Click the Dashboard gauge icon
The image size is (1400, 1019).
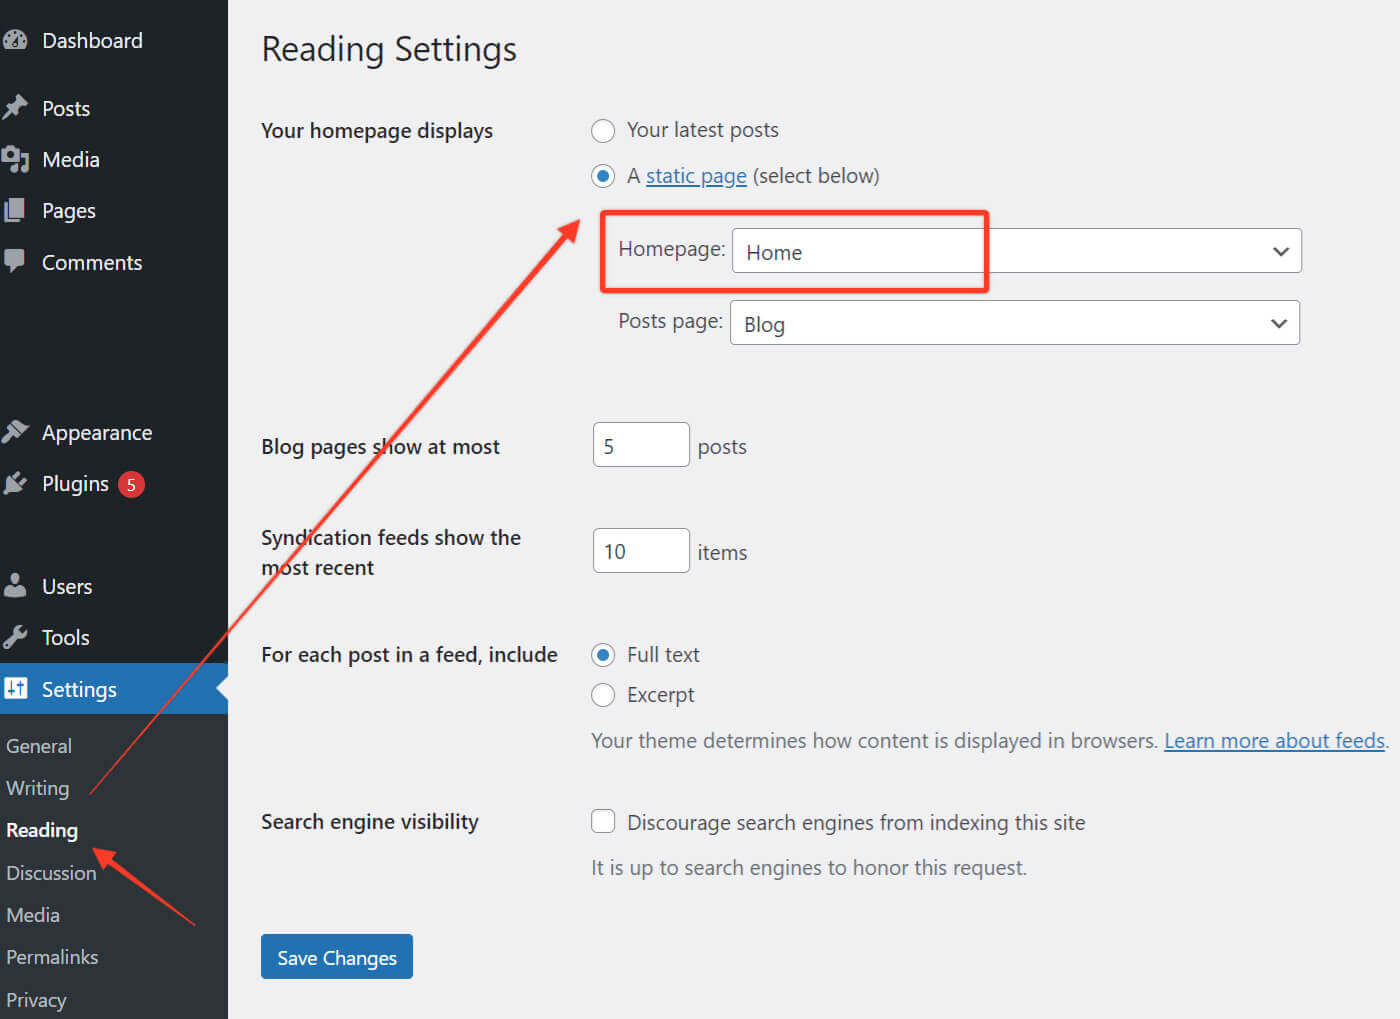tap(15, 41)
